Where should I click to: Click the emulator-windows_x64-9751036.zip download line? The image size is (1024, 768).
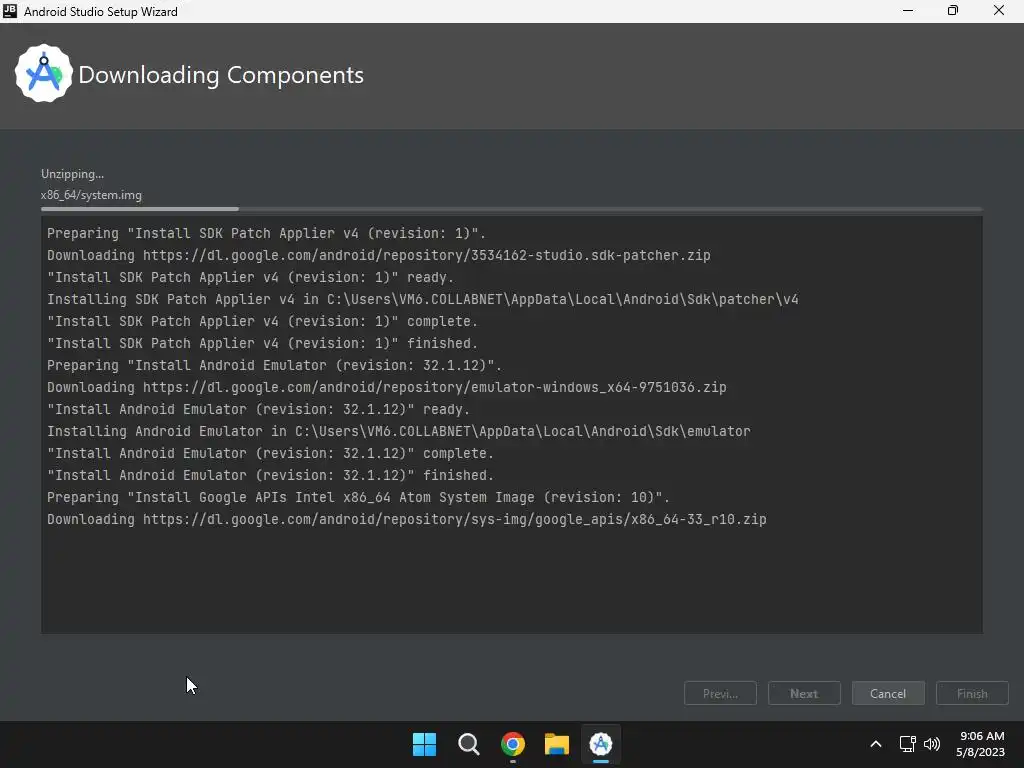point(387,387)
